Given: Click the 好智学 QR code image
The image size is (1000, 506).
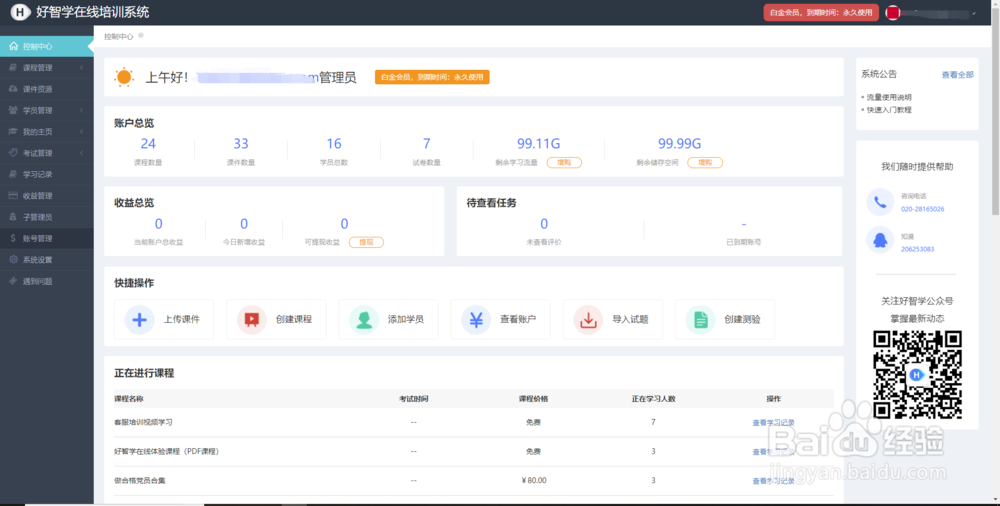Looking at the screenshot, I should click(917, 375).
